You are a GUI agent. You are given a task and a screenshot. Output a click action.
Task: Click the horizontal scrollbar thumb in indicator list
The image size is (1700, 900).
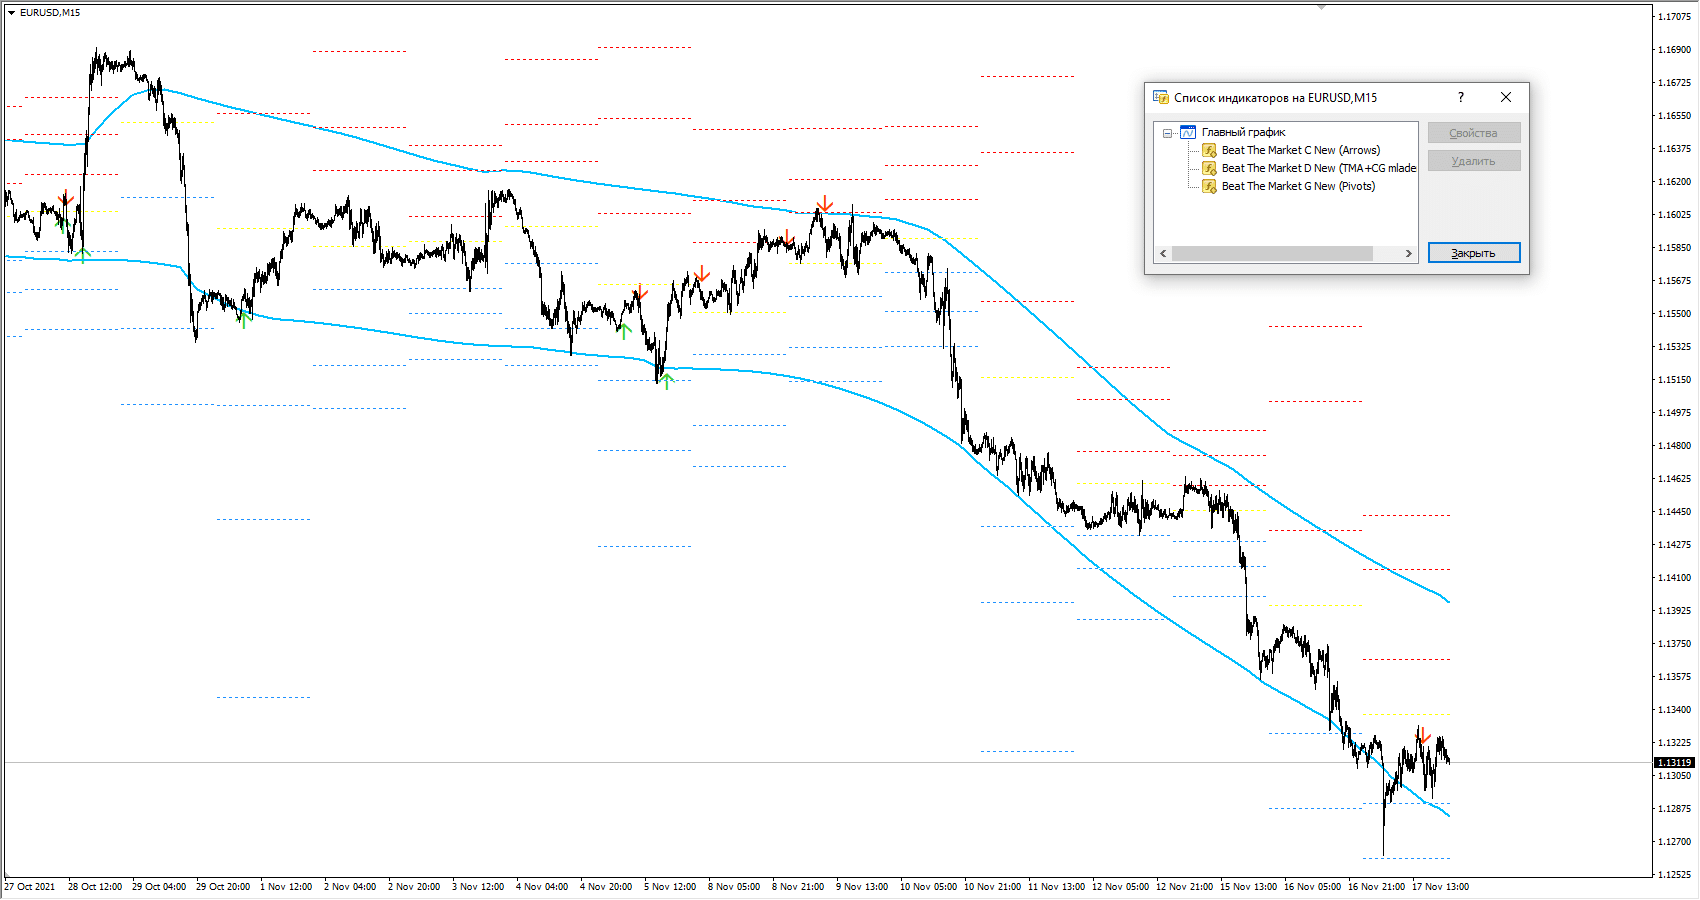pyautogui.click(x=1272, y=254)
